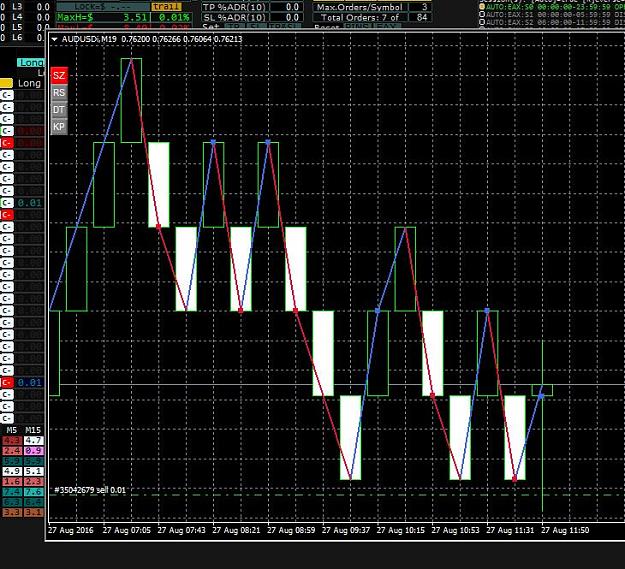Click the cyan Long label

31,63
